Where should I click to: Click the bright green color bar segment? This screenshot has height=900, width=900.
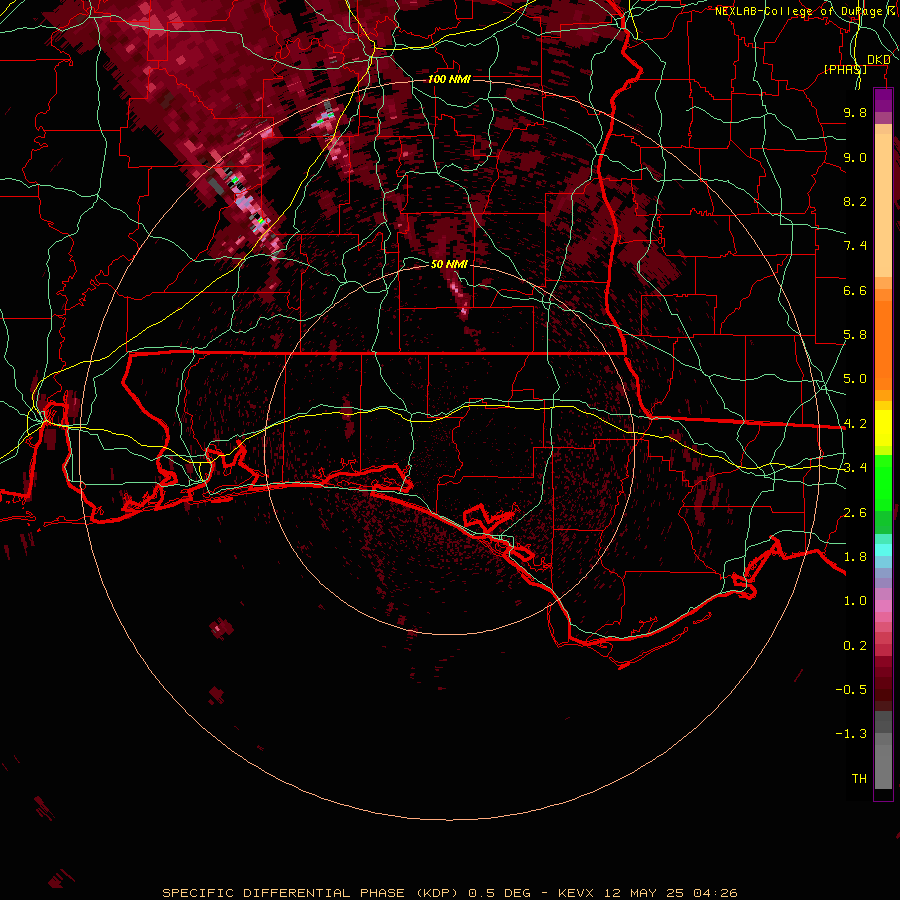883,482
